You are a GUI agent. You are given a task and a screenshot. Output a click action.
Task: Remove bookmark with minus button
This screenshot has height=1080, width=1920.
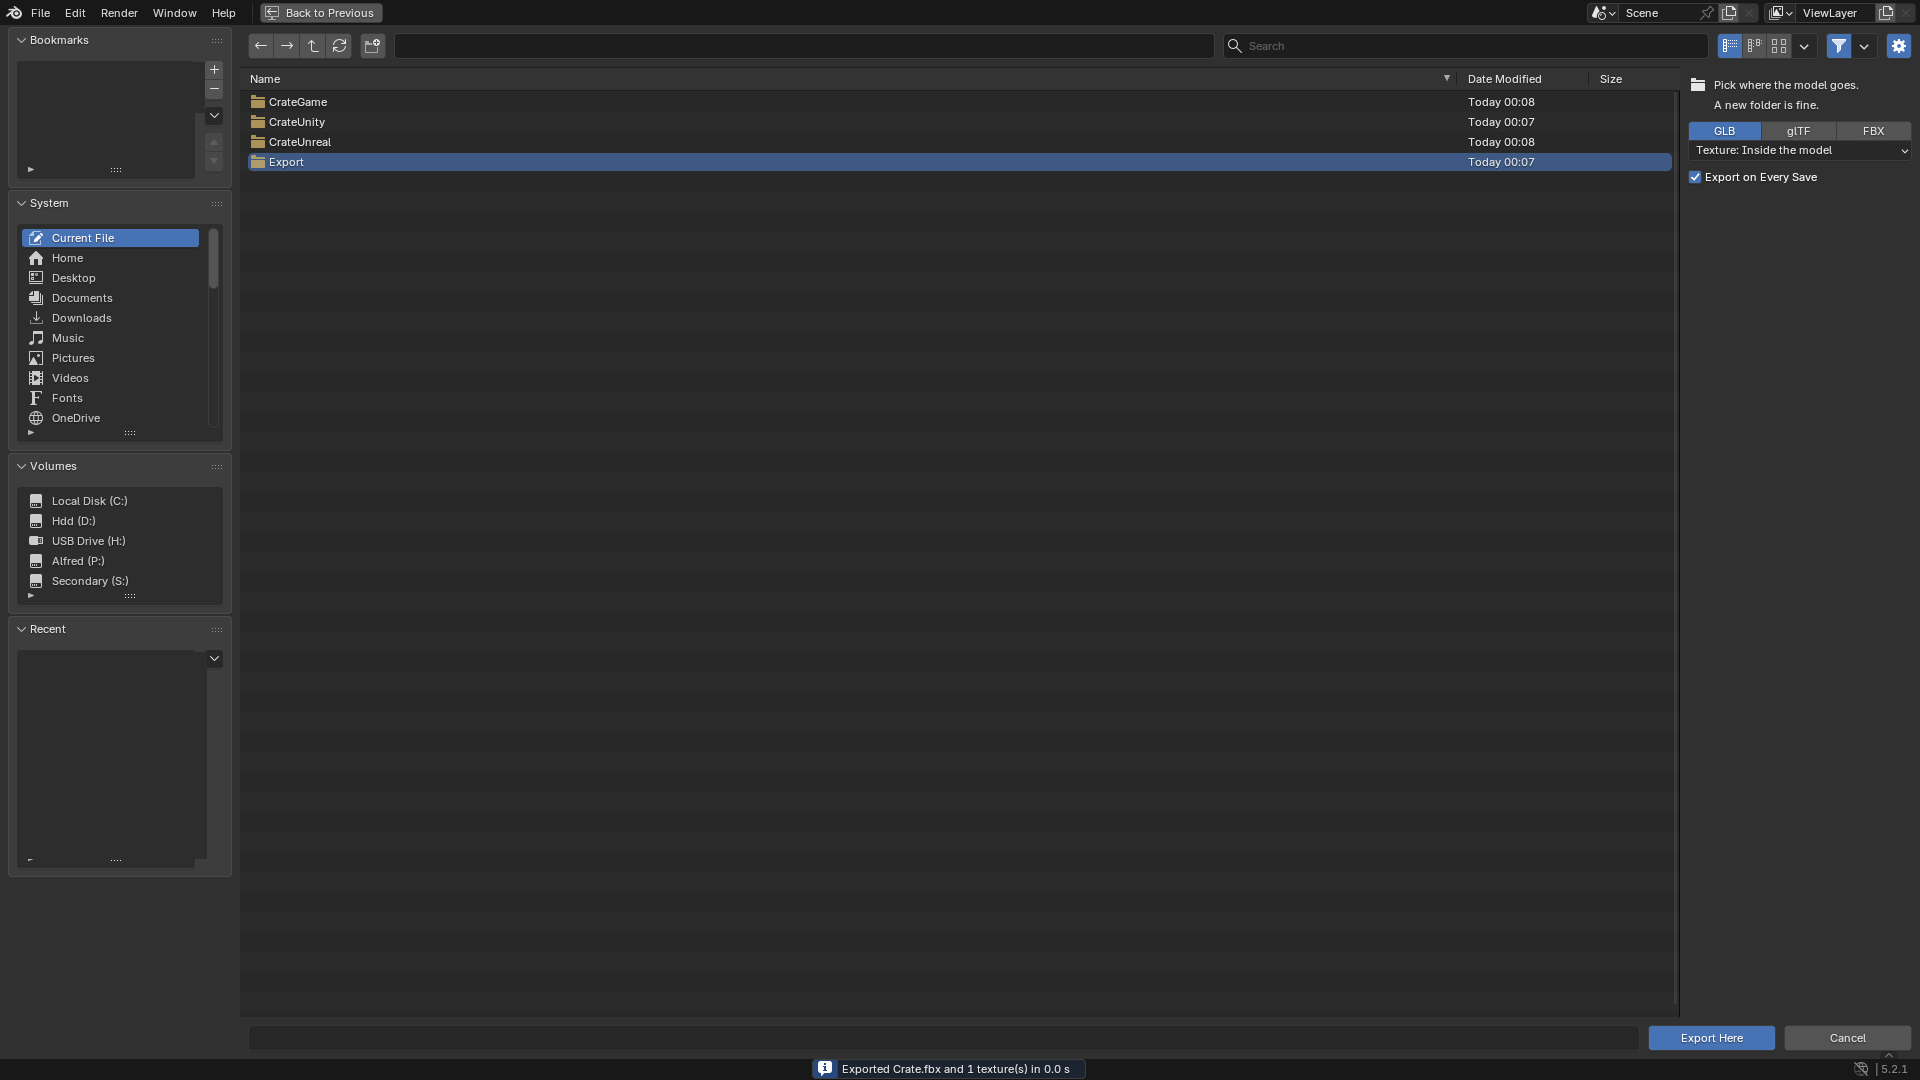[x=214, y=90]
